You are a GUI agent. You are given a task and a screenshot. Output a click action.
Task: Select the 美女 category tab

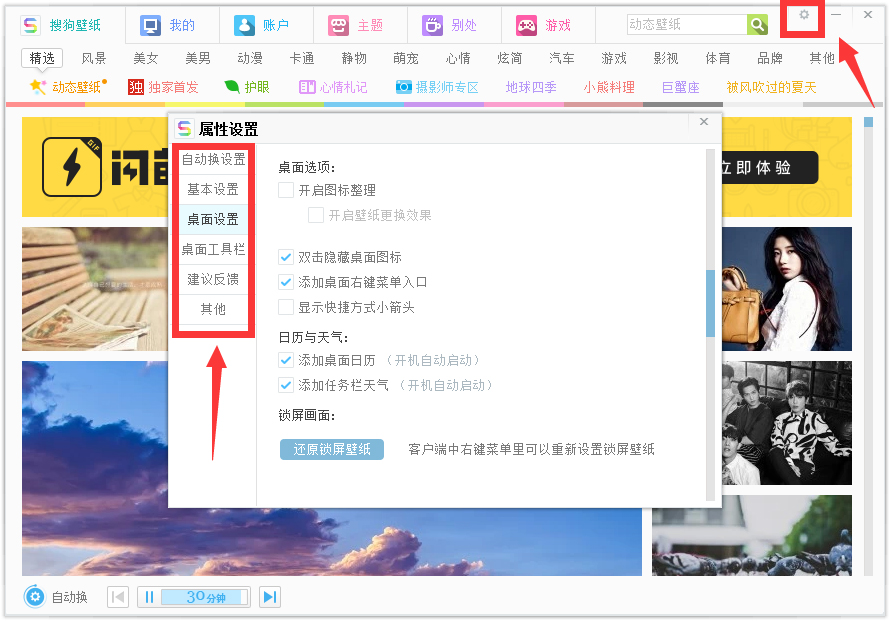(x=145, y=58)
